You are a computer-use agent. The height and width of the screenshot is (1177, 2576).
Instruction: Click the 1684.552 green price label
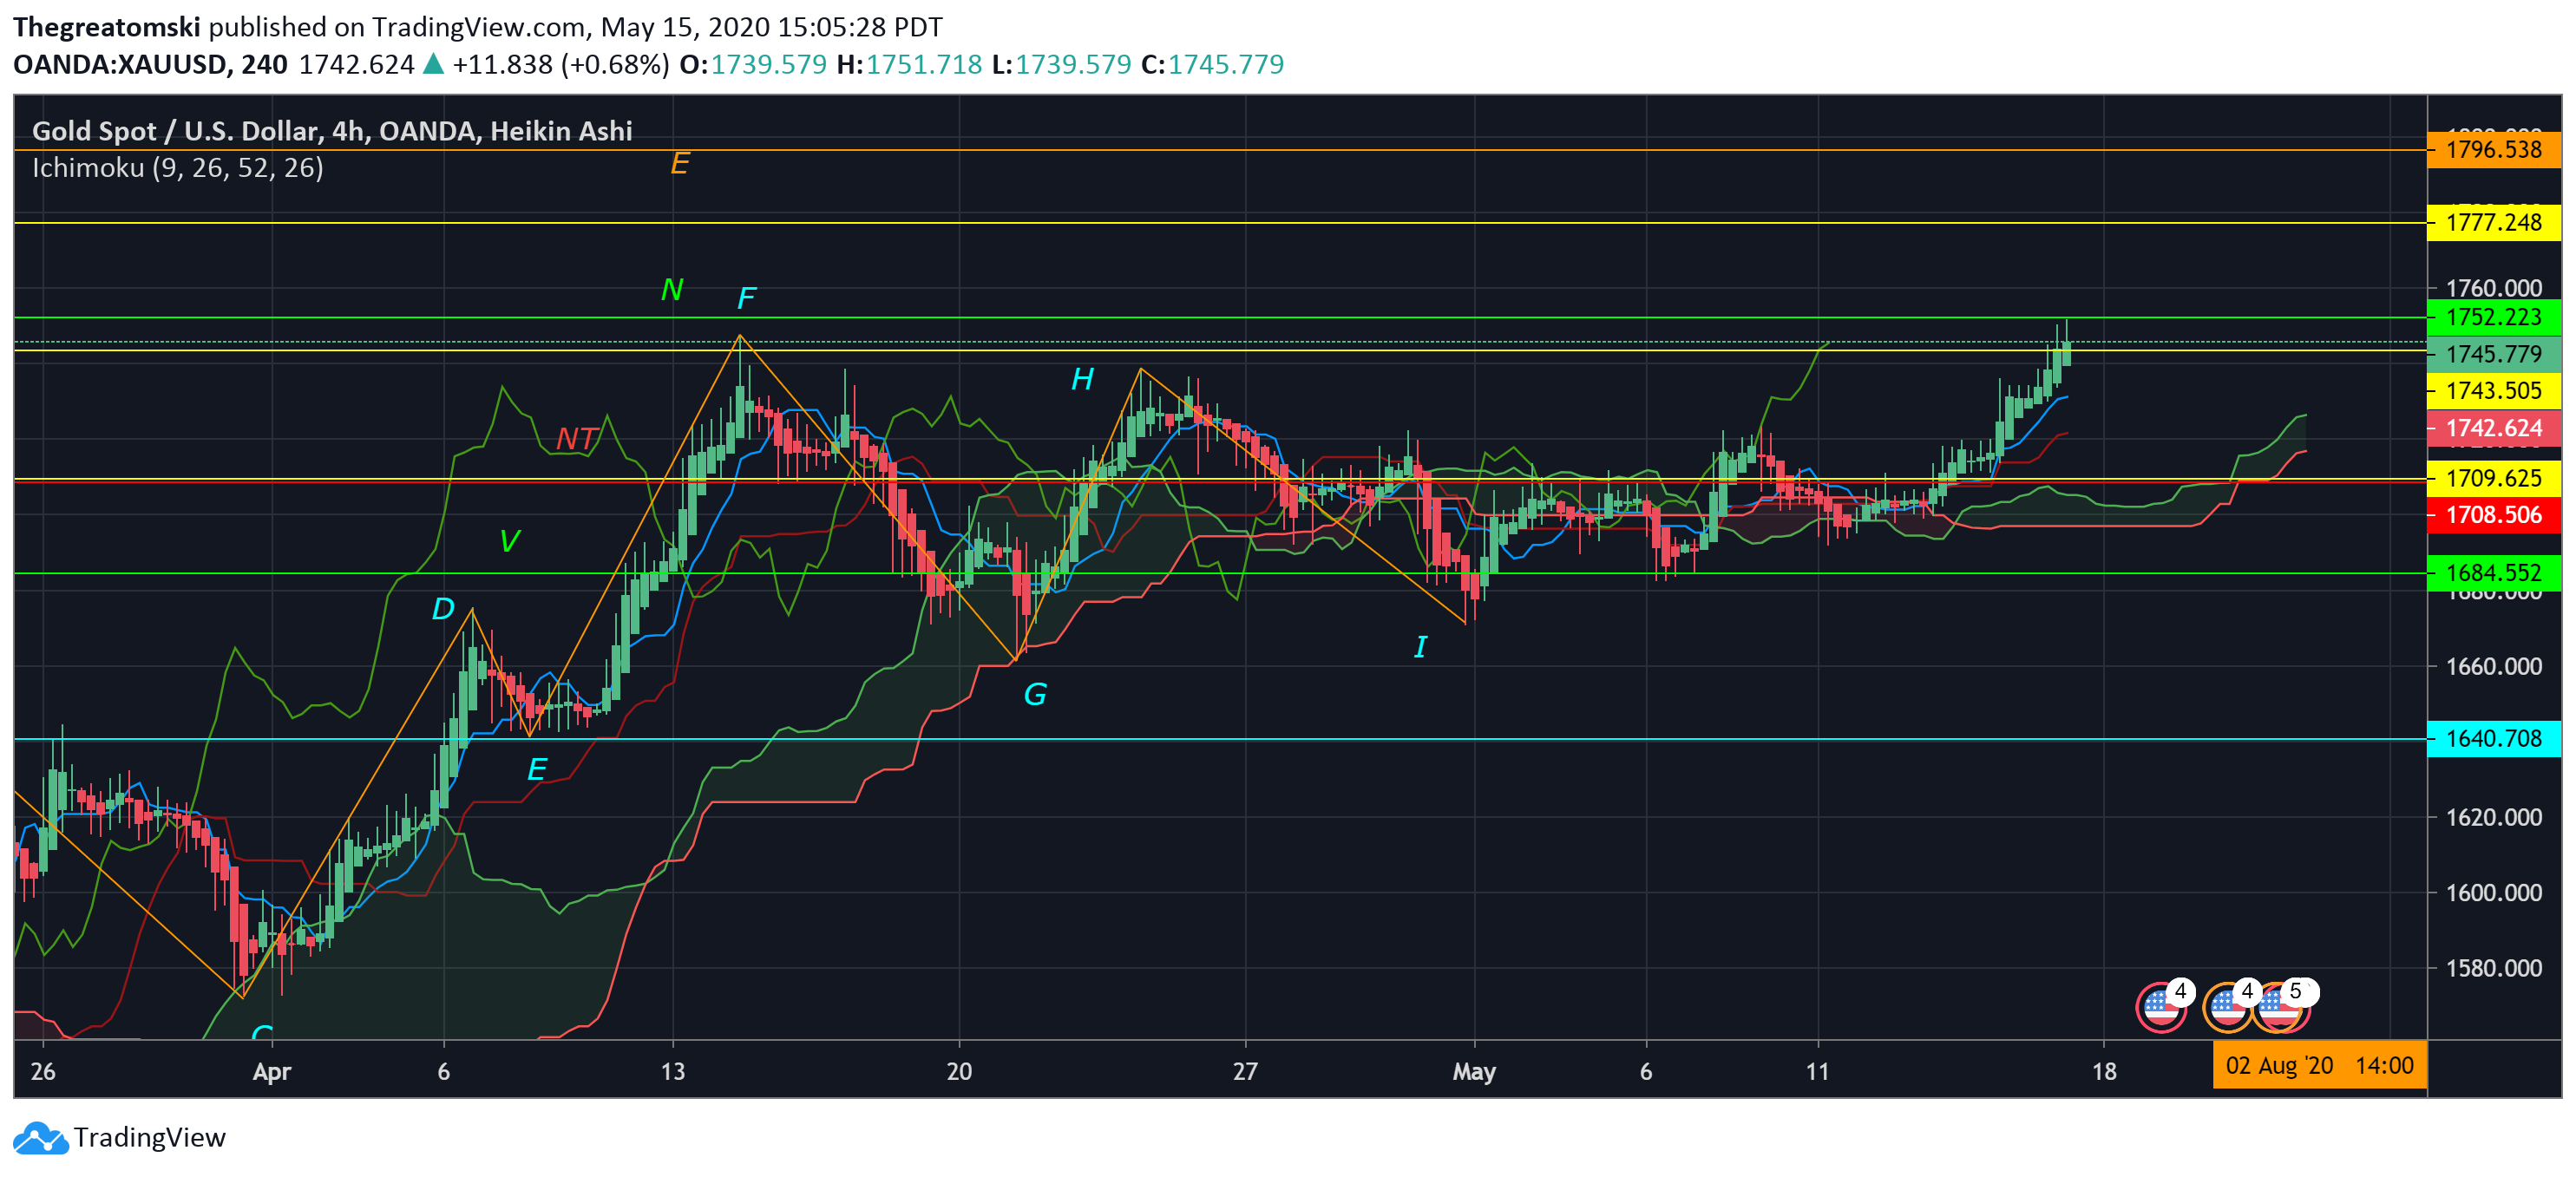point(2493,573)
